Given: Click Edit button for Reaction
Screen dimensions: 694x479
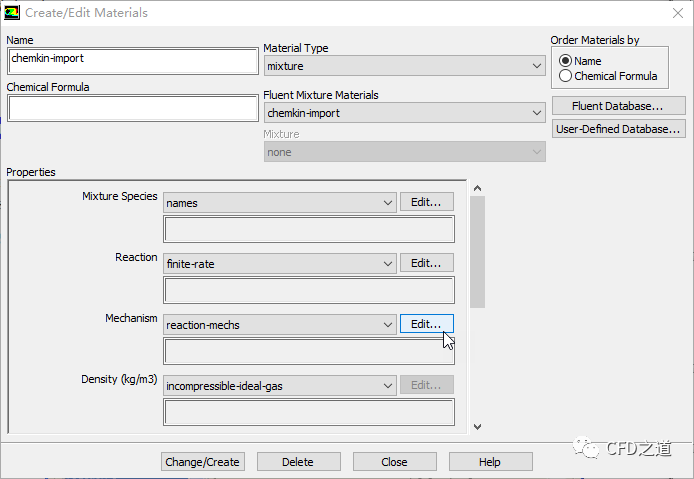Looking at the screenshot, I should [x=426, y=263].
